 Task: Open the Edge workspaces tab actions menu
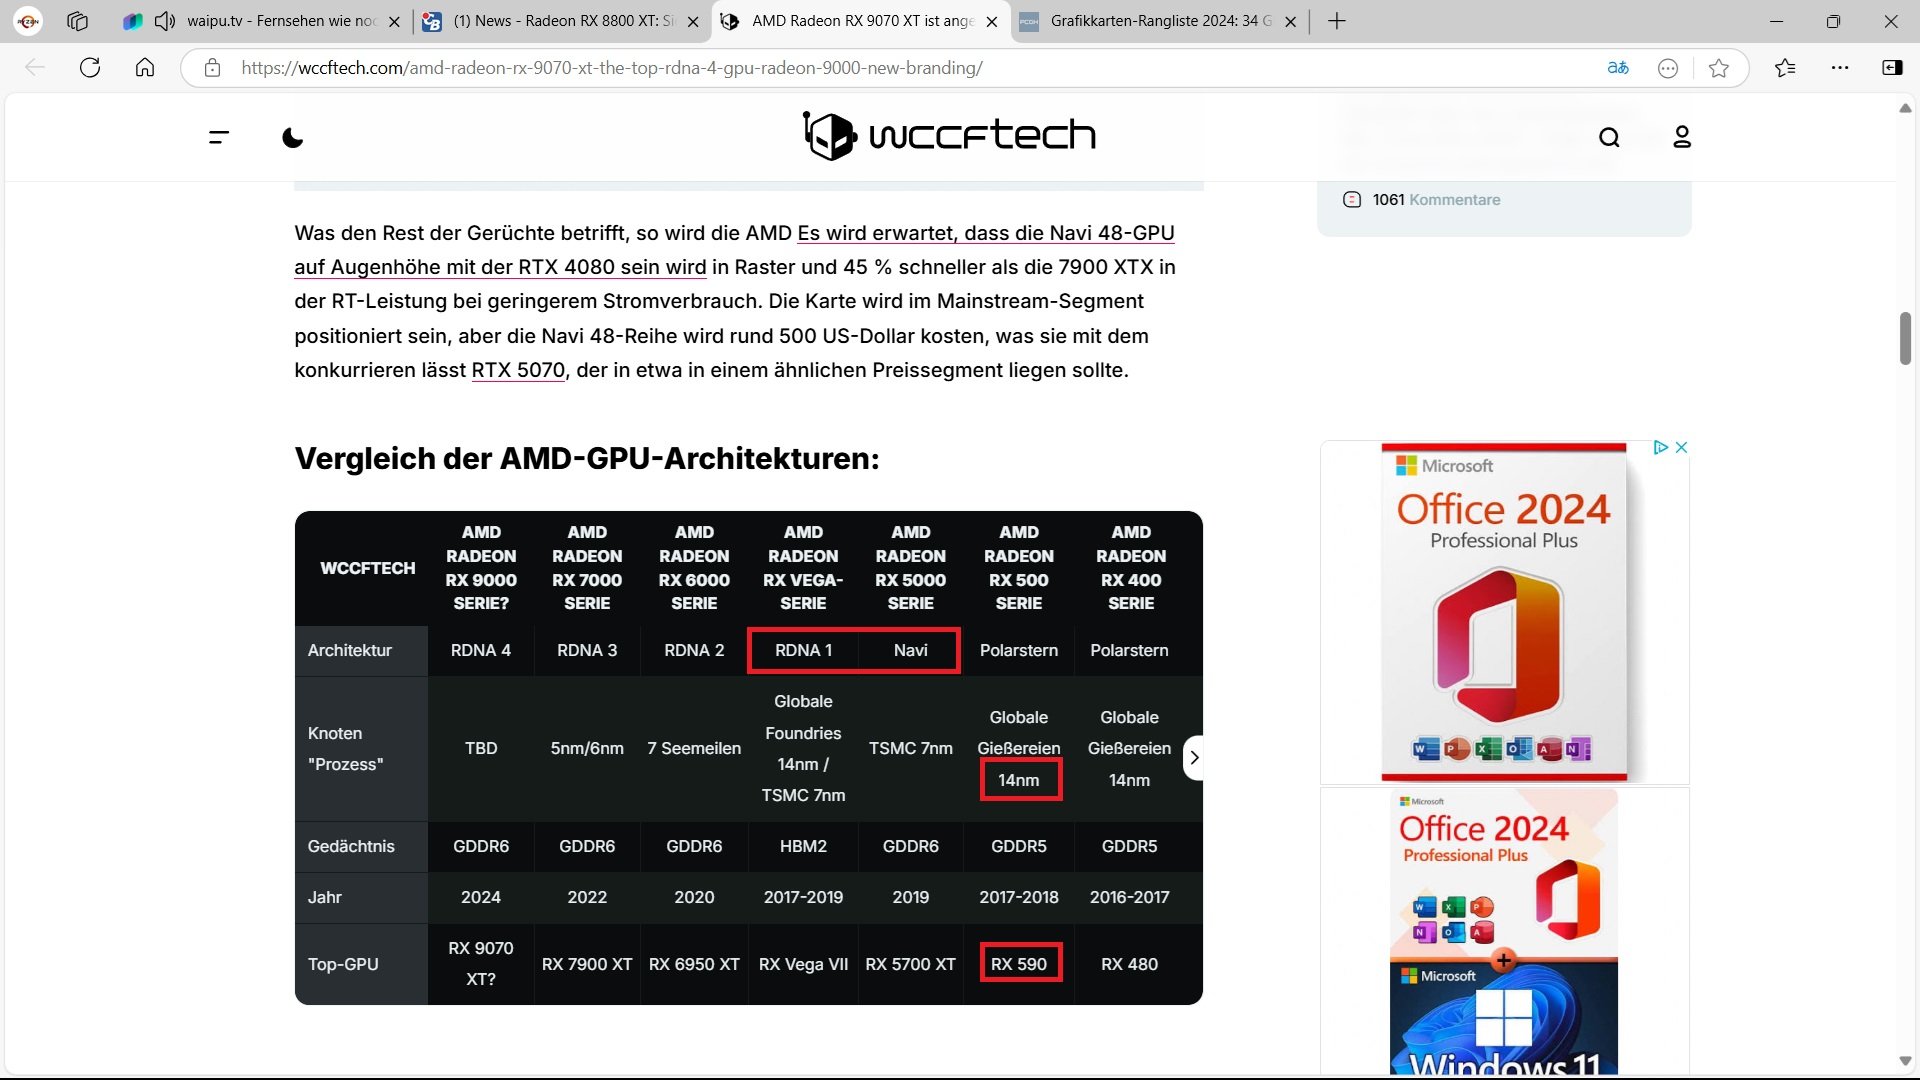(x=77, y=21)
